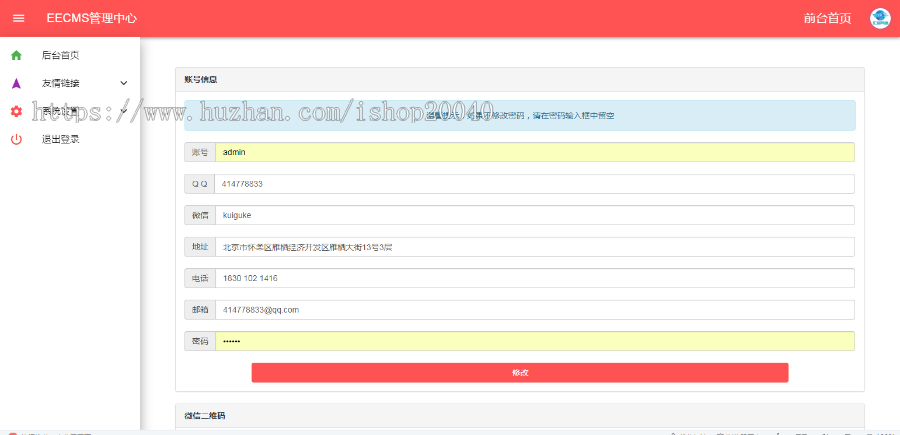
Task: Click the 邮箱 field label
Action: (200, 310)
